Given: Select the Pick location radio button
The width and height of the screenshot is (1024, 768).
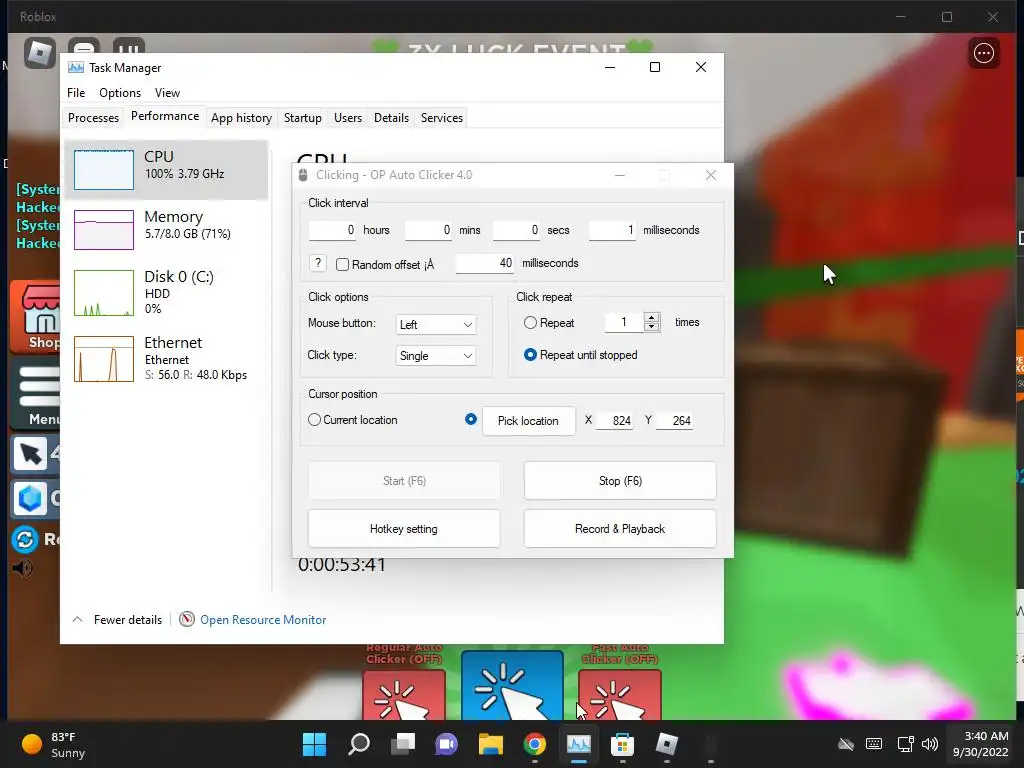Looking at the screenshot, I should (x=471, y=419).
